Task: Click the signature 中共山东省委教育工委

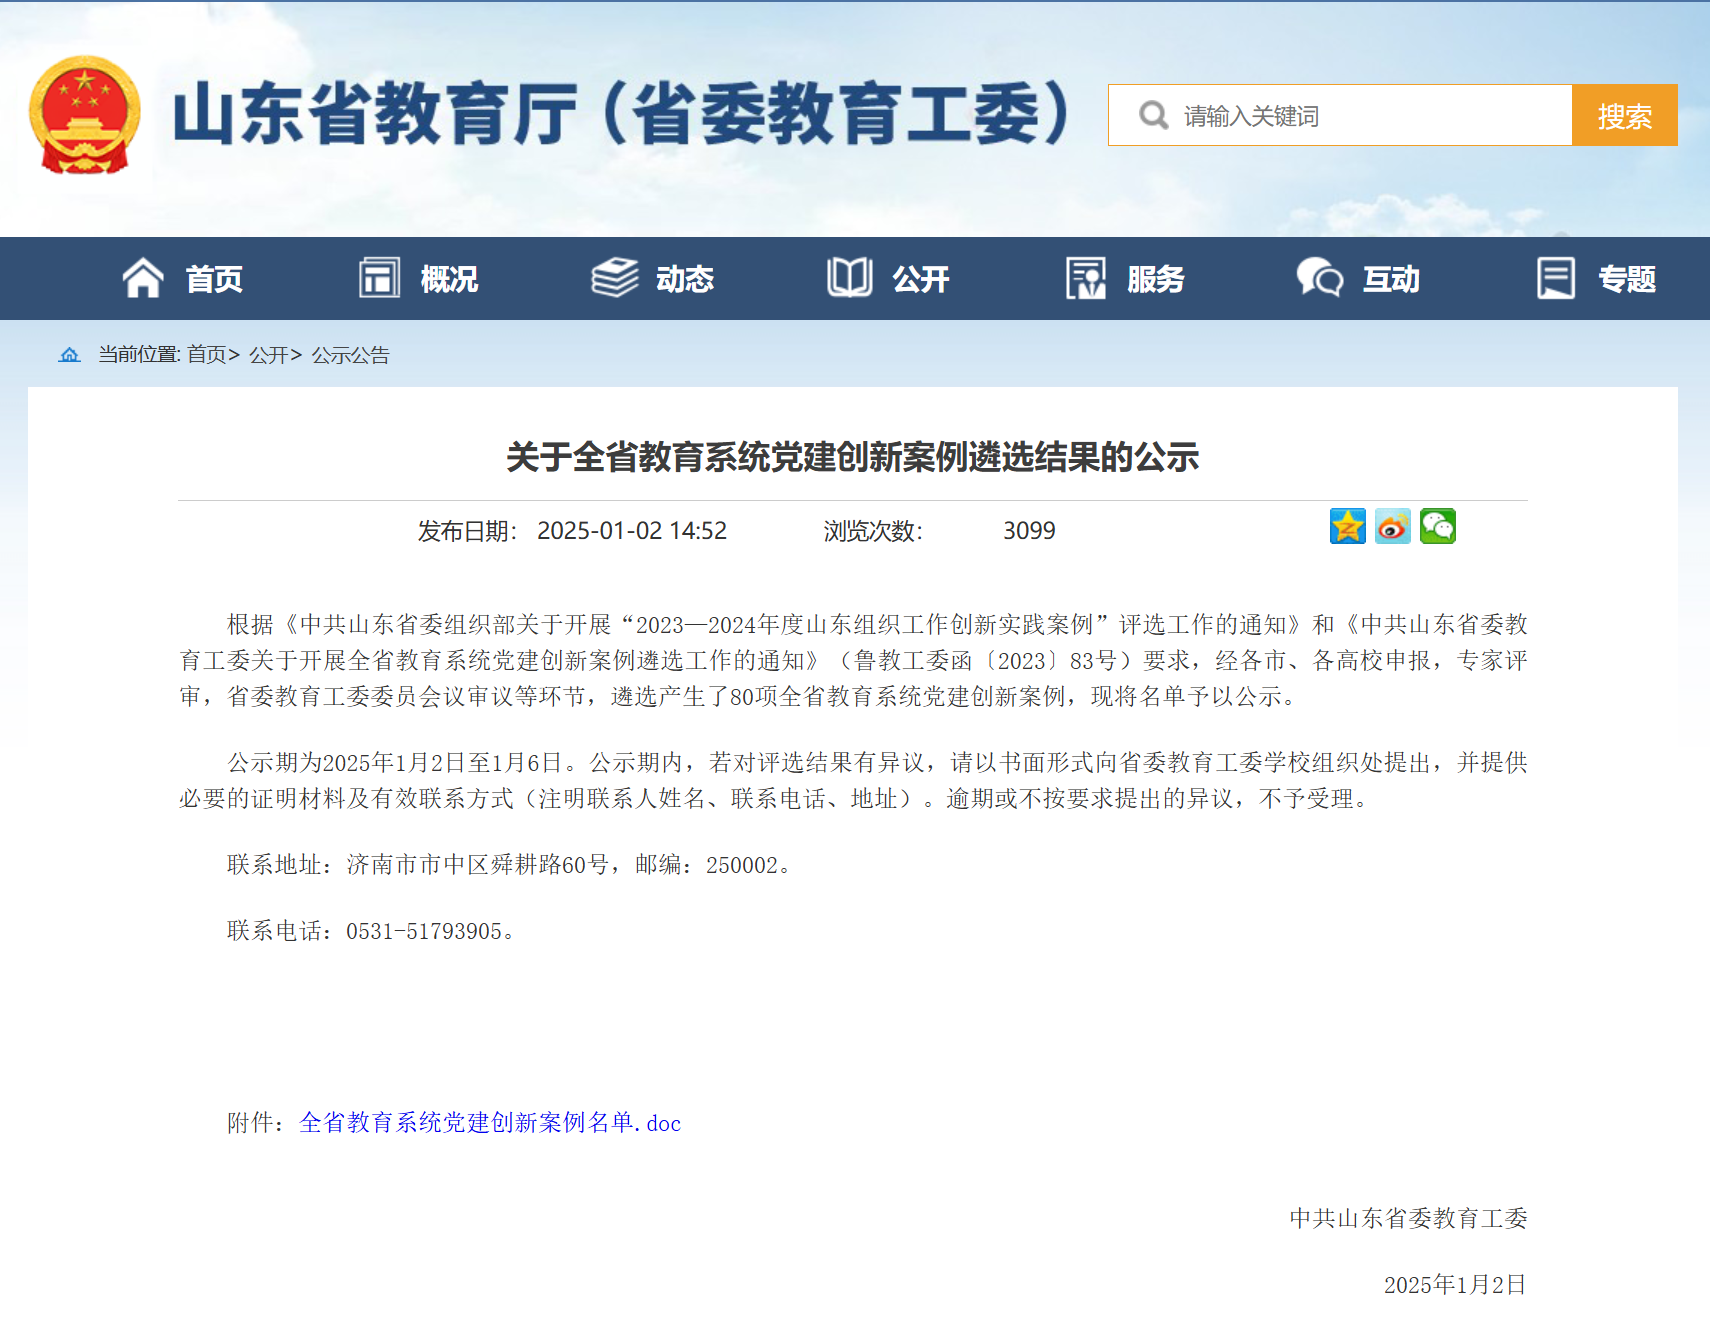Action: click(1408, 1218)
